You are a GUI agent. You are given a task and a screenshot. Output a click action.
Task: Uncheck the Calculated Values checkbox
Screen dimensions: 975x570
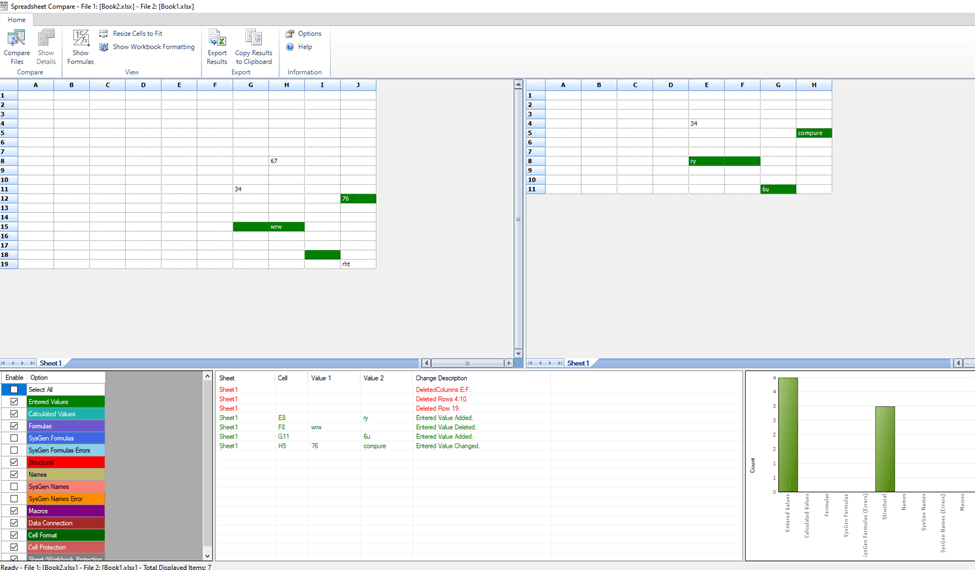coord(14,414)
